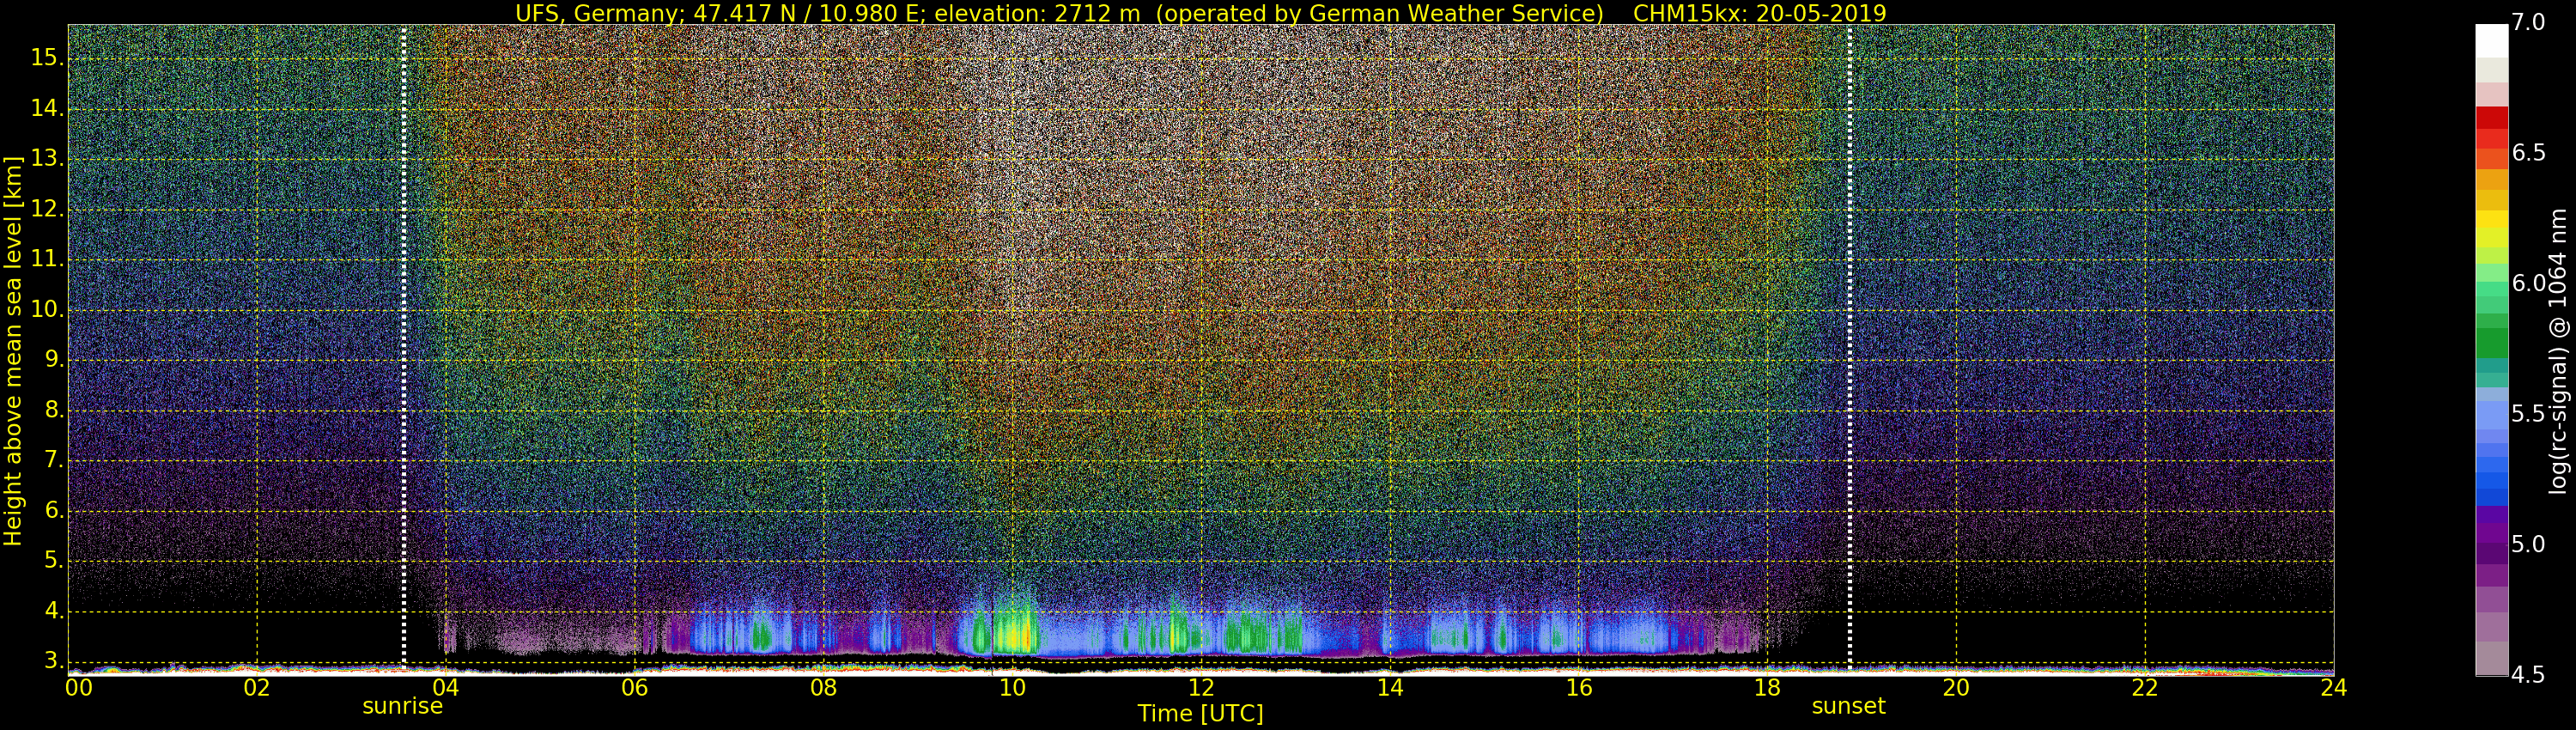2576x730 pixels.
Task: Click the "sunset" label below the axis
Action: (1848, 706)
